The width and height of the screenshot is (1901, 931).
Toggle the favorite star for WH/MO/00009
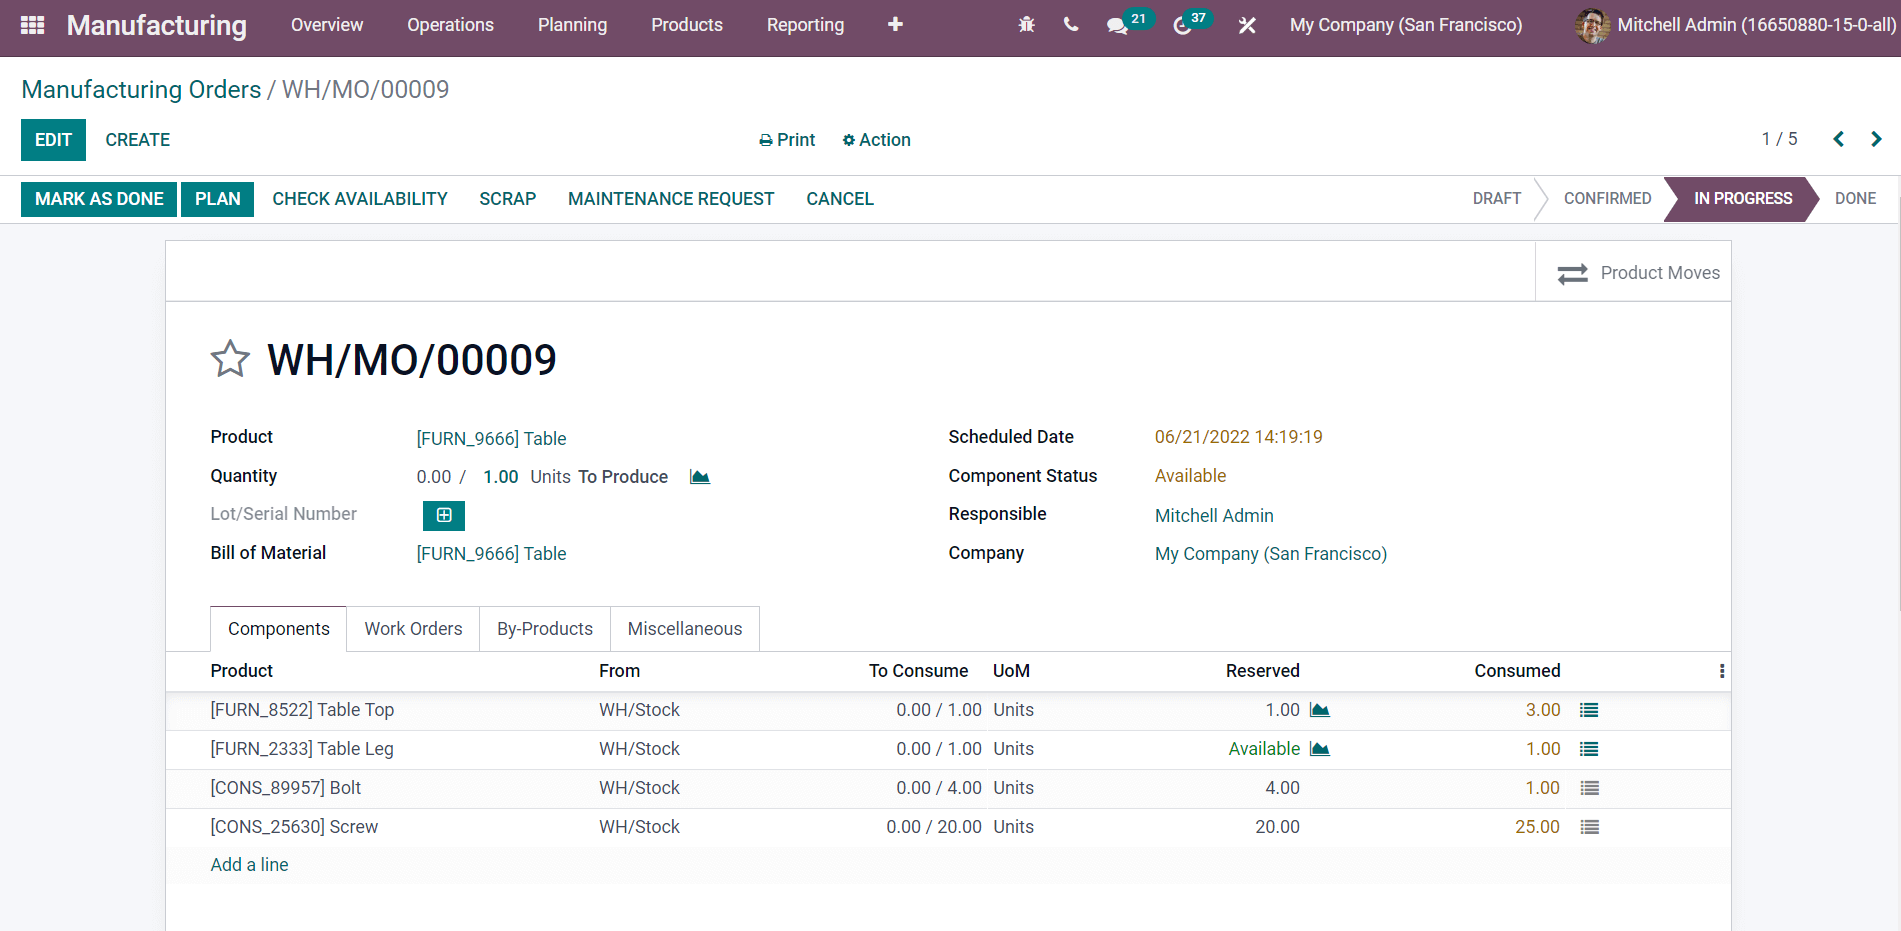click(x=230, y=359)
